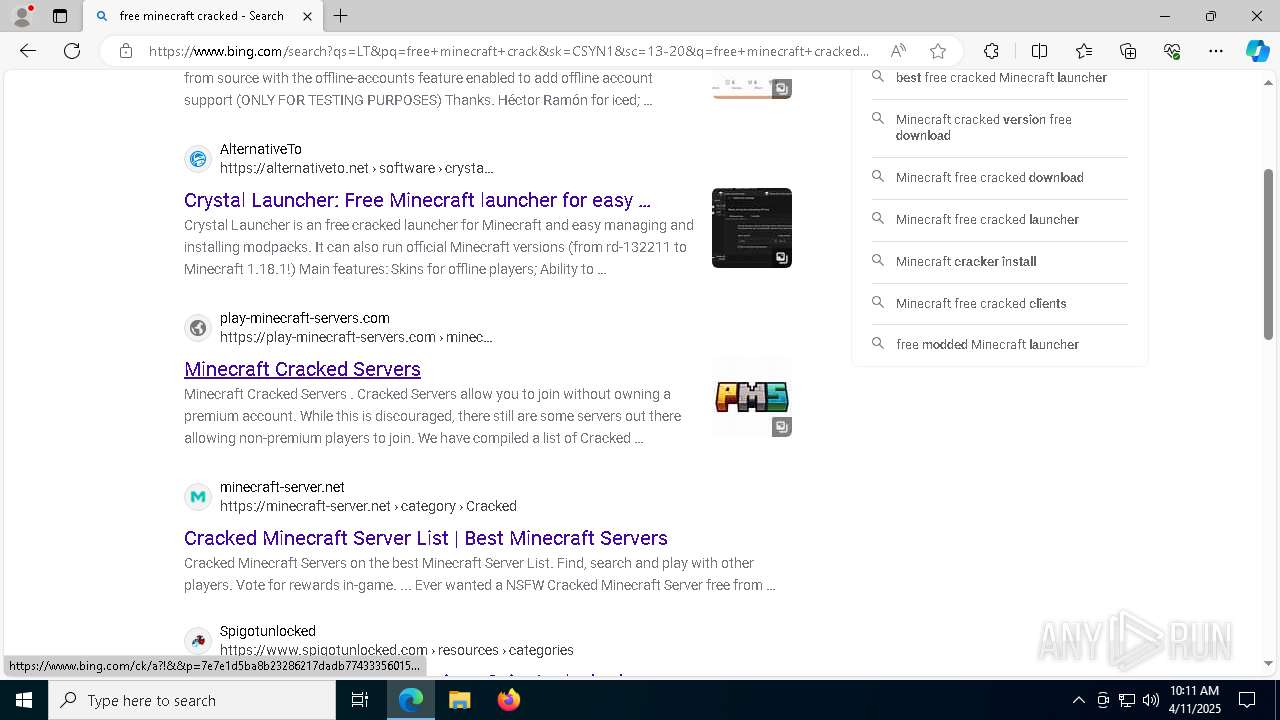This screenshot has height=720, width=1280.
Task: Click the address bar URL
Action: [x=509, y=51]
